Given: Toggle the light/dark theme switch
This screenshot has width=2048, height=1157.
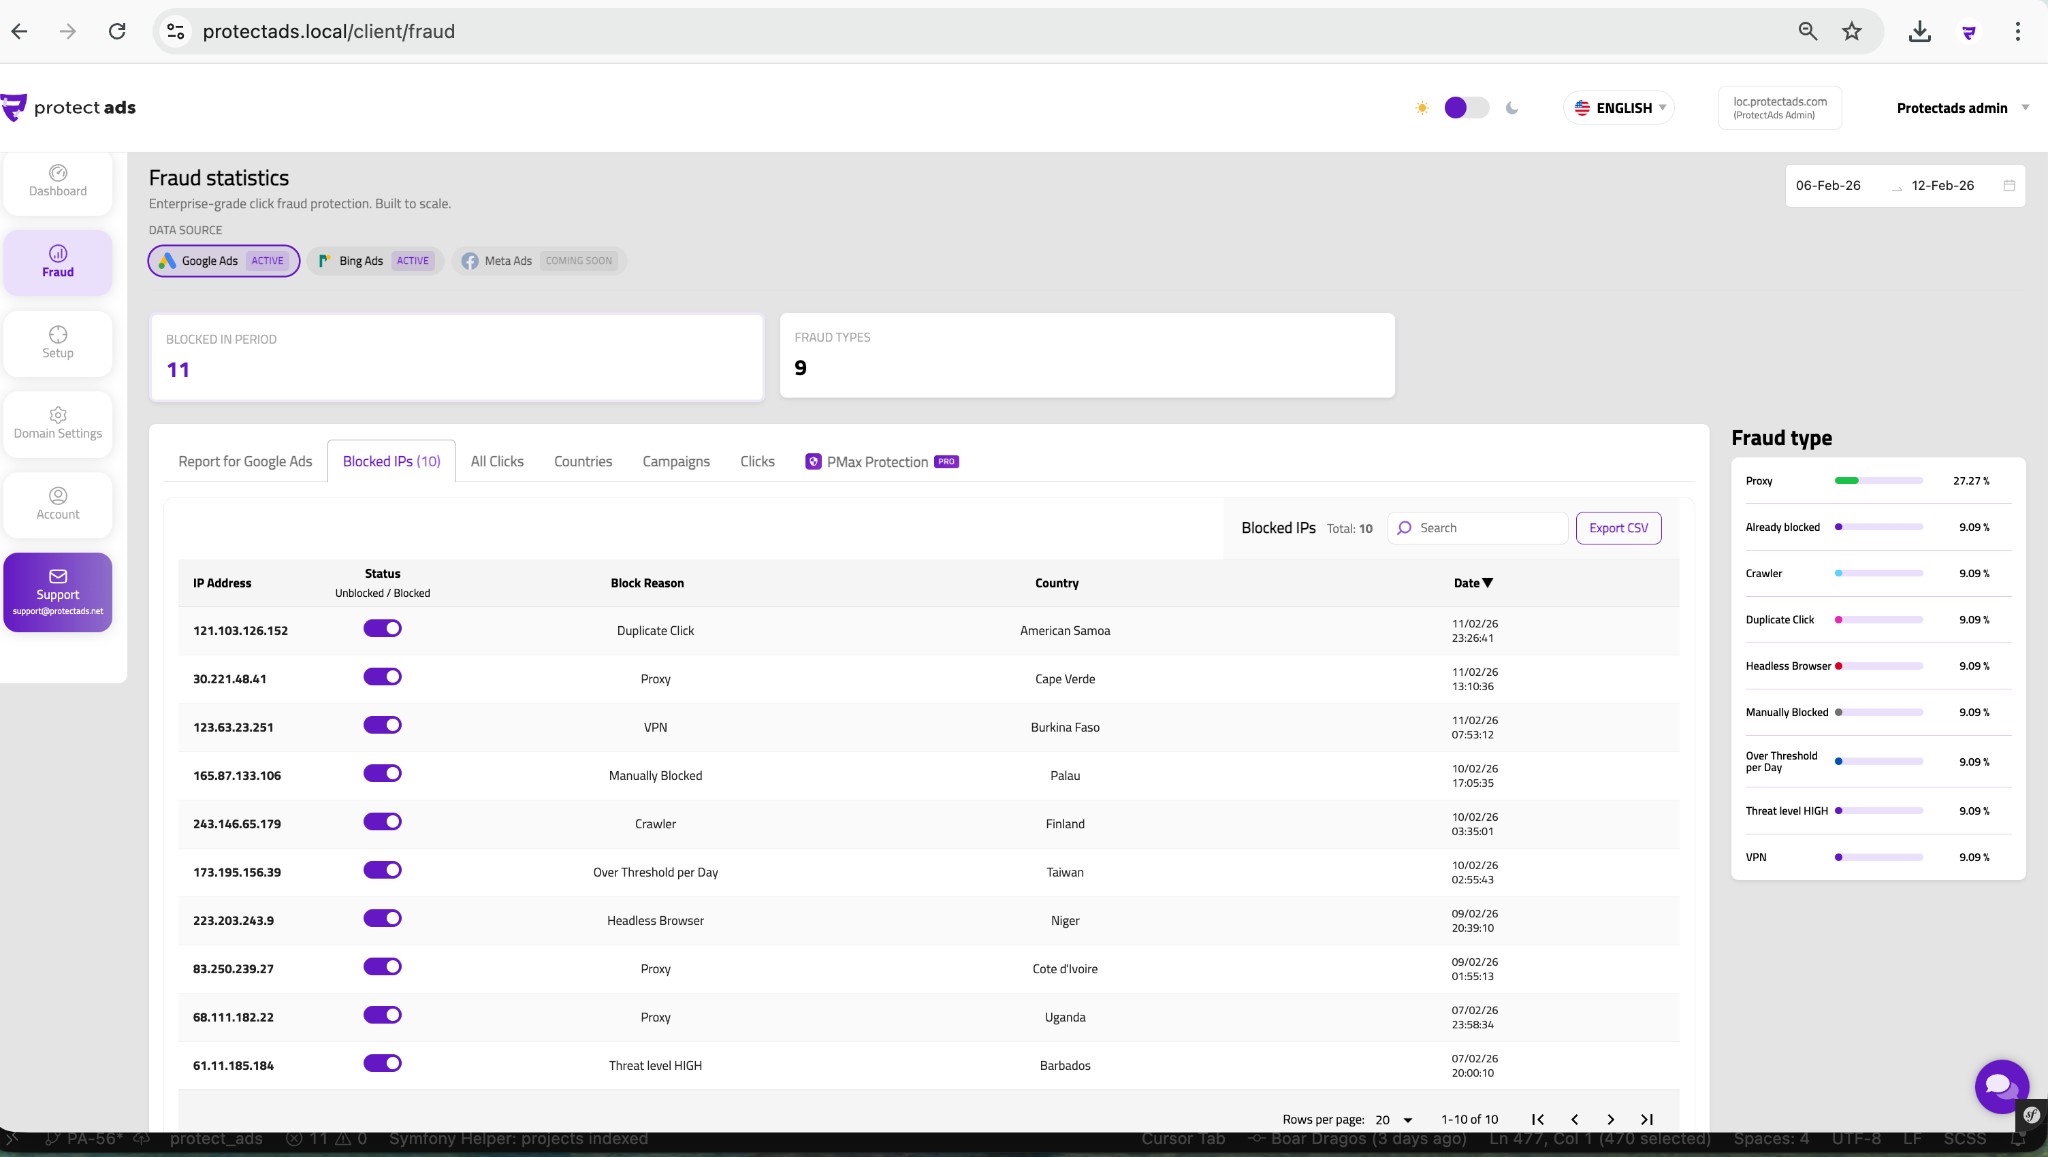Looking at the screenshot, I should coord(1467,107).
